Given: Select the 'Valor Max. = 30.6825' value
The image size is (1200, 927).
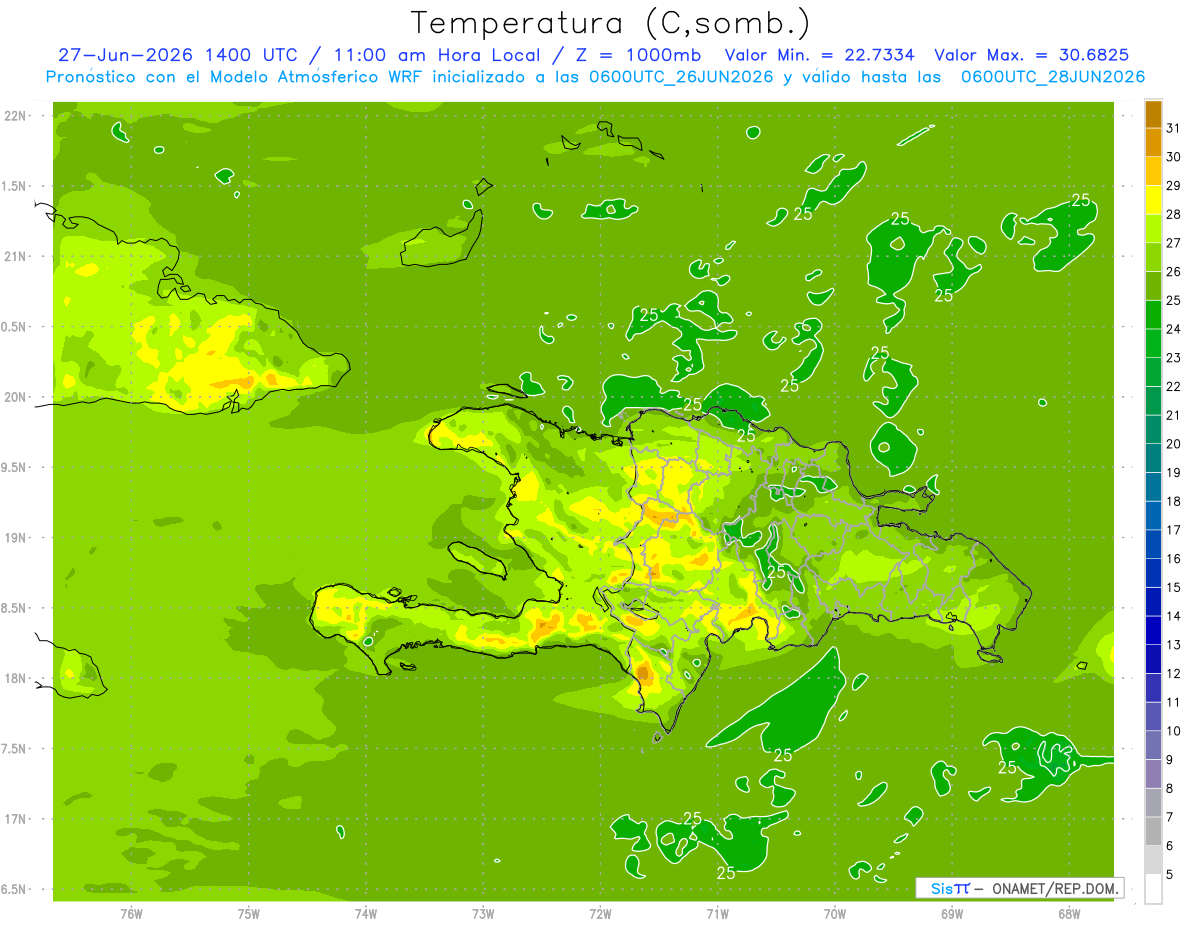Looking at the screenshot, I should [1032, 55].
